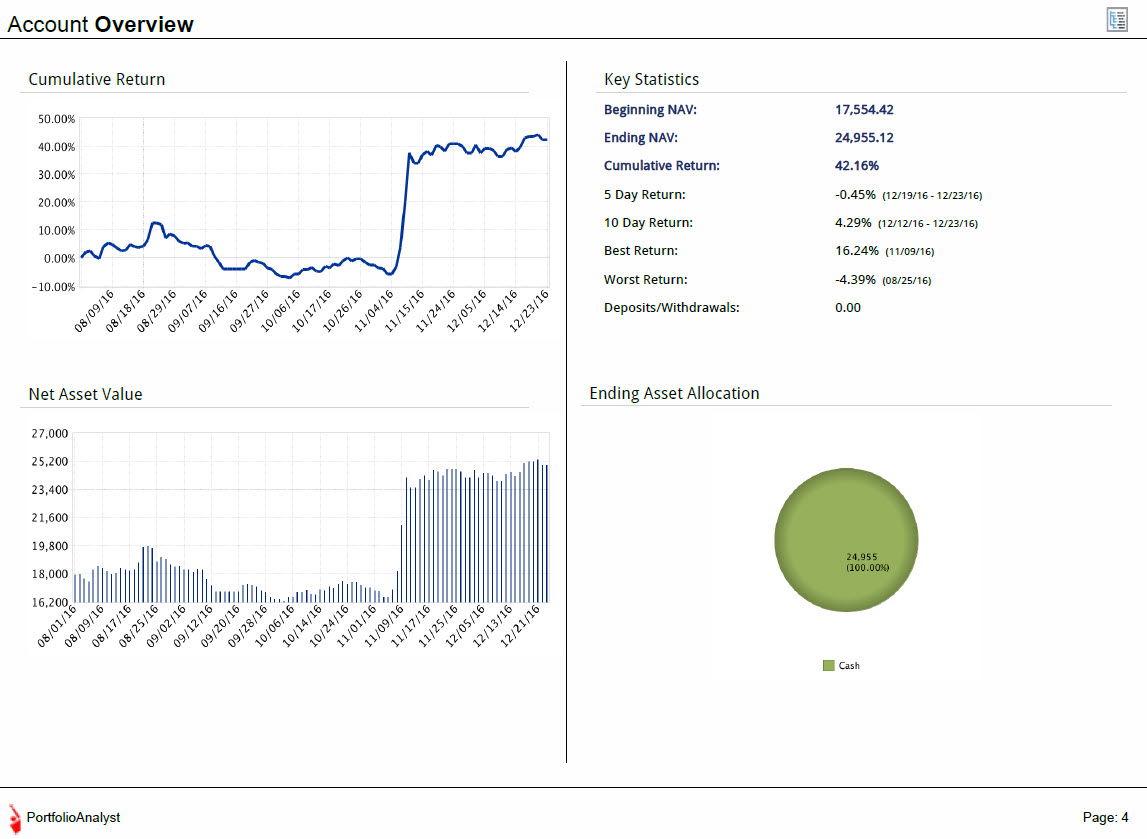Select the 12/19/16 - 12/23/16 date range
This screenshot has width=1147, height=839.
pyautogui.click(x=932, y=195)
